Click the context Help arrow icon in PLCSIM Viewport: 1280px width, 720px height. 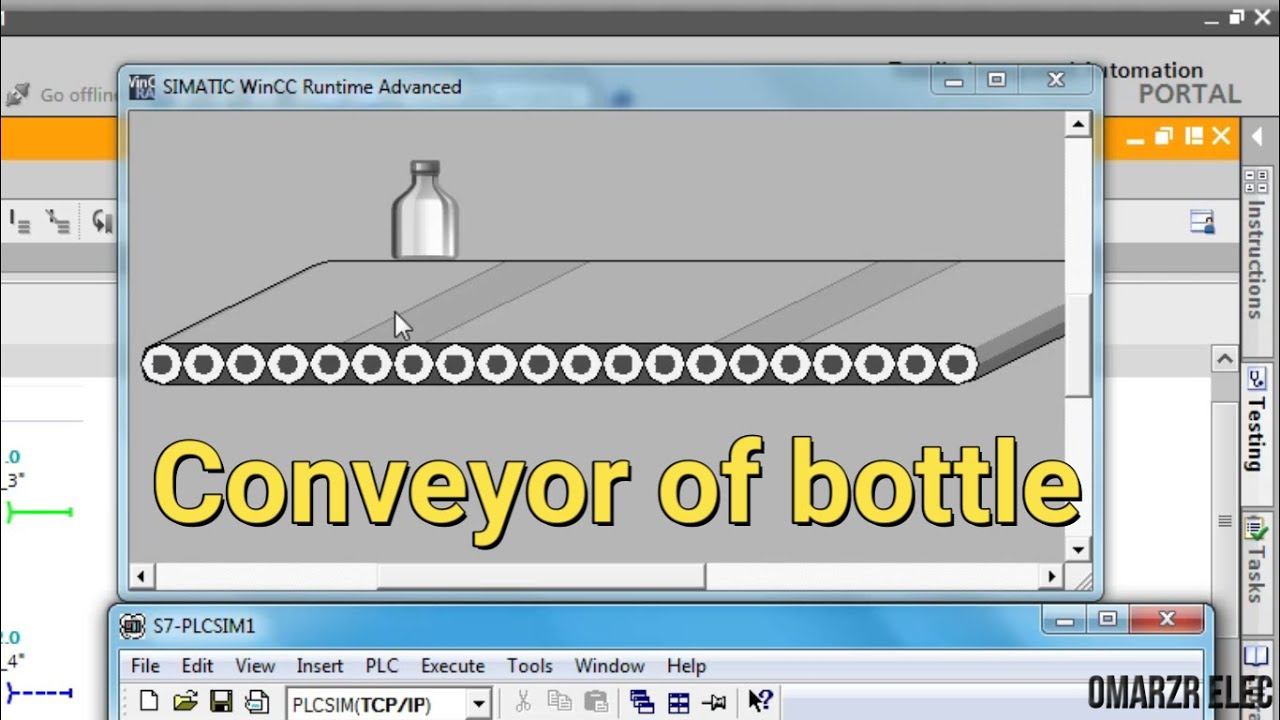[760, 702]
